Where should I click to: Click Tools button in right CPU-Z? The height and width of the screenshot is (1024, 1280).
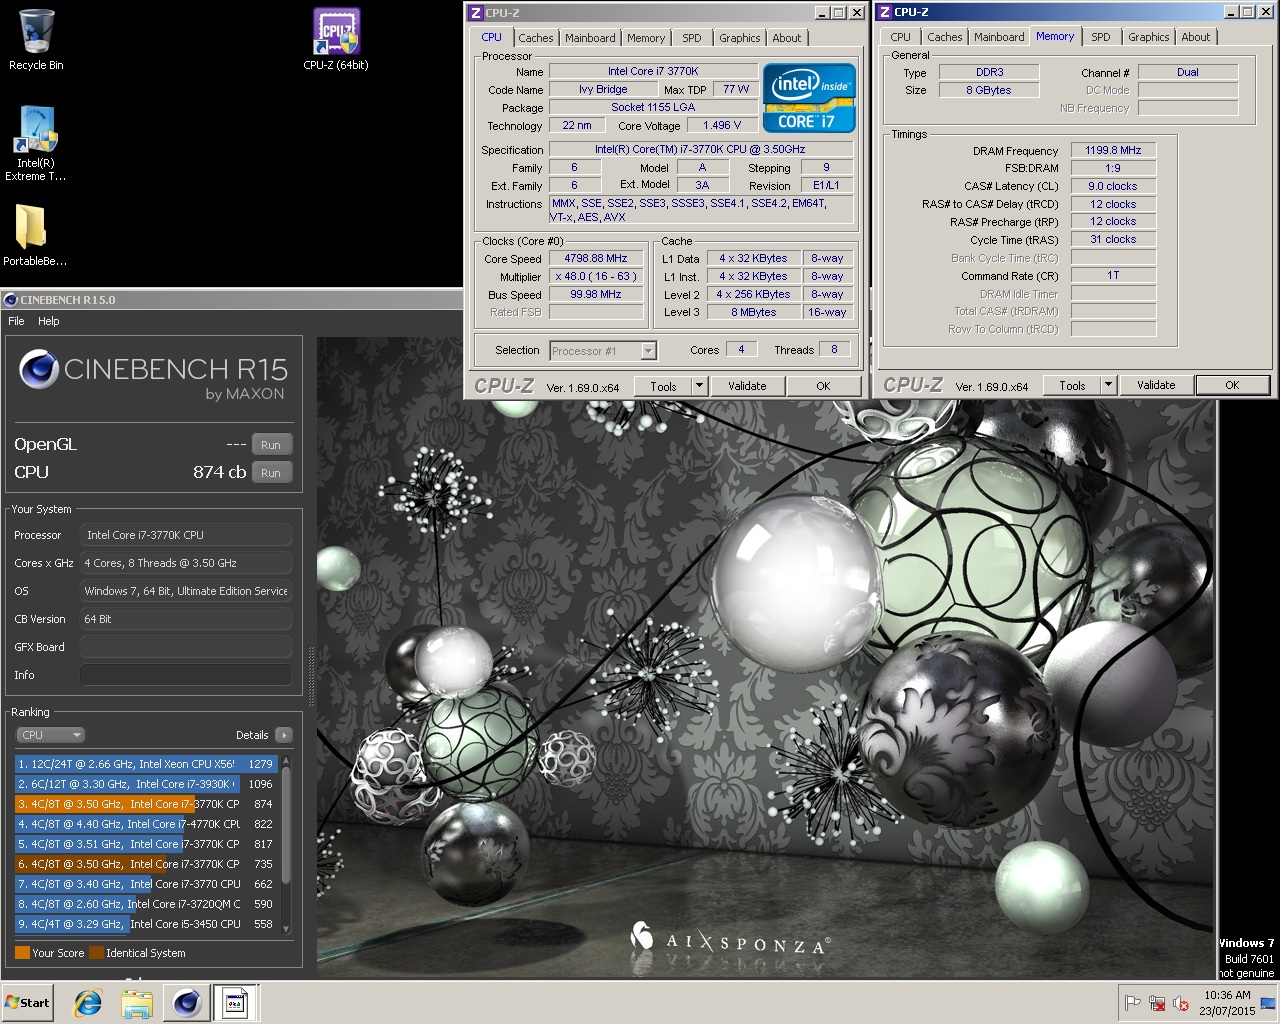[x=1073, y=386]
